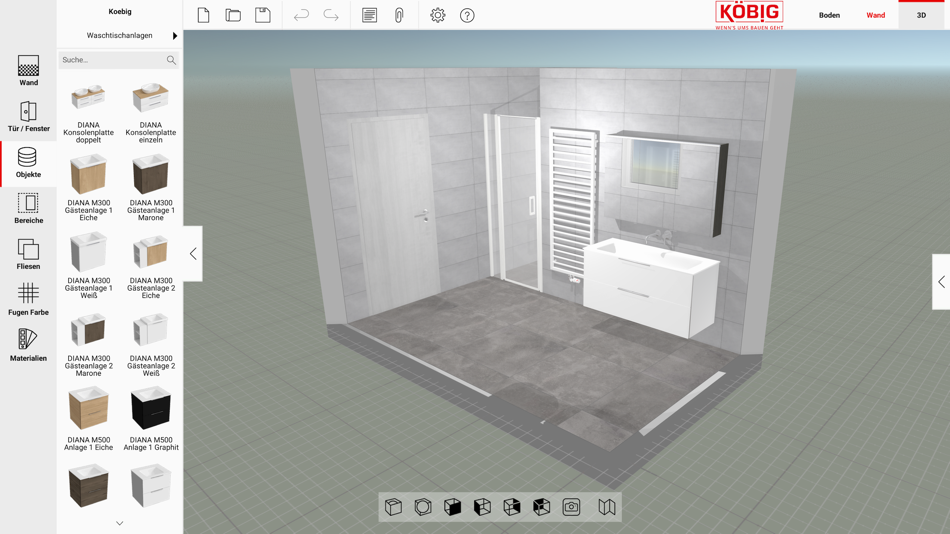Screen dimensions: 950x534
Task: Switch to the 3D view tab
Action: pos(922,15)
